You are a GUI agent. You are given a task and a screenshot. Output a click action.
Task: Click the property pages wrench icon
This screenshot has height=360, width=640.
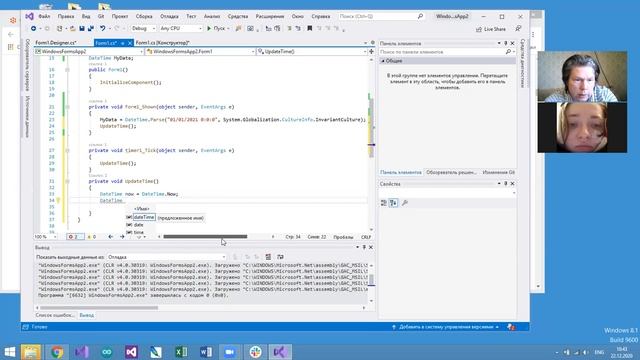coord(405,203)
